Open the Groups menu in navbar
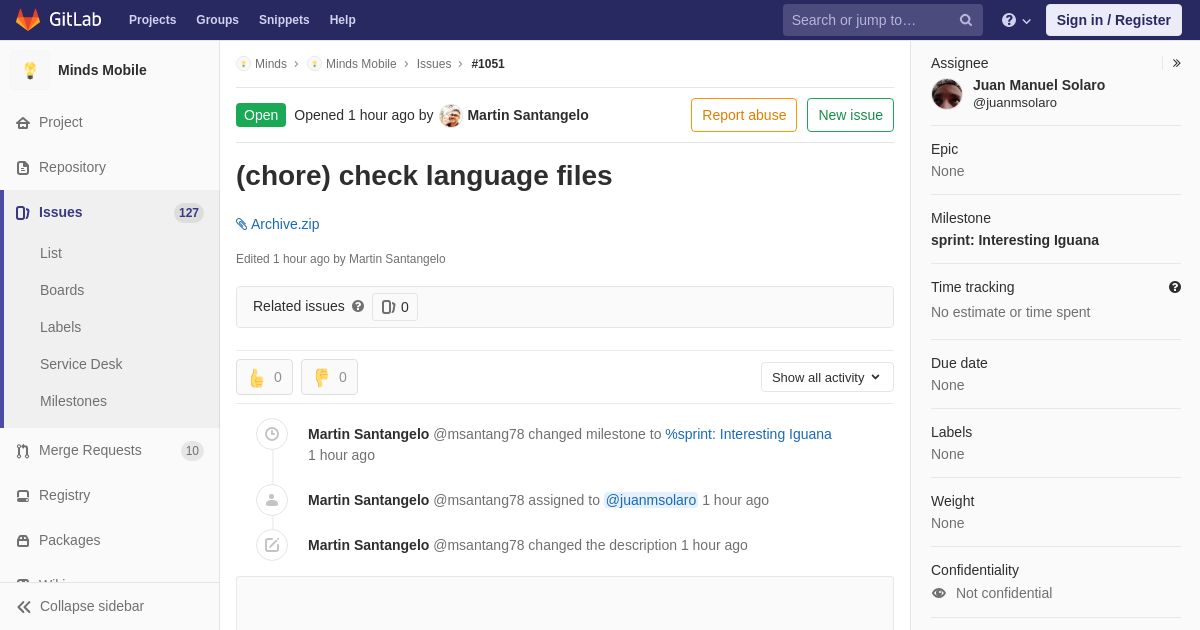 [x=217, y=20]
